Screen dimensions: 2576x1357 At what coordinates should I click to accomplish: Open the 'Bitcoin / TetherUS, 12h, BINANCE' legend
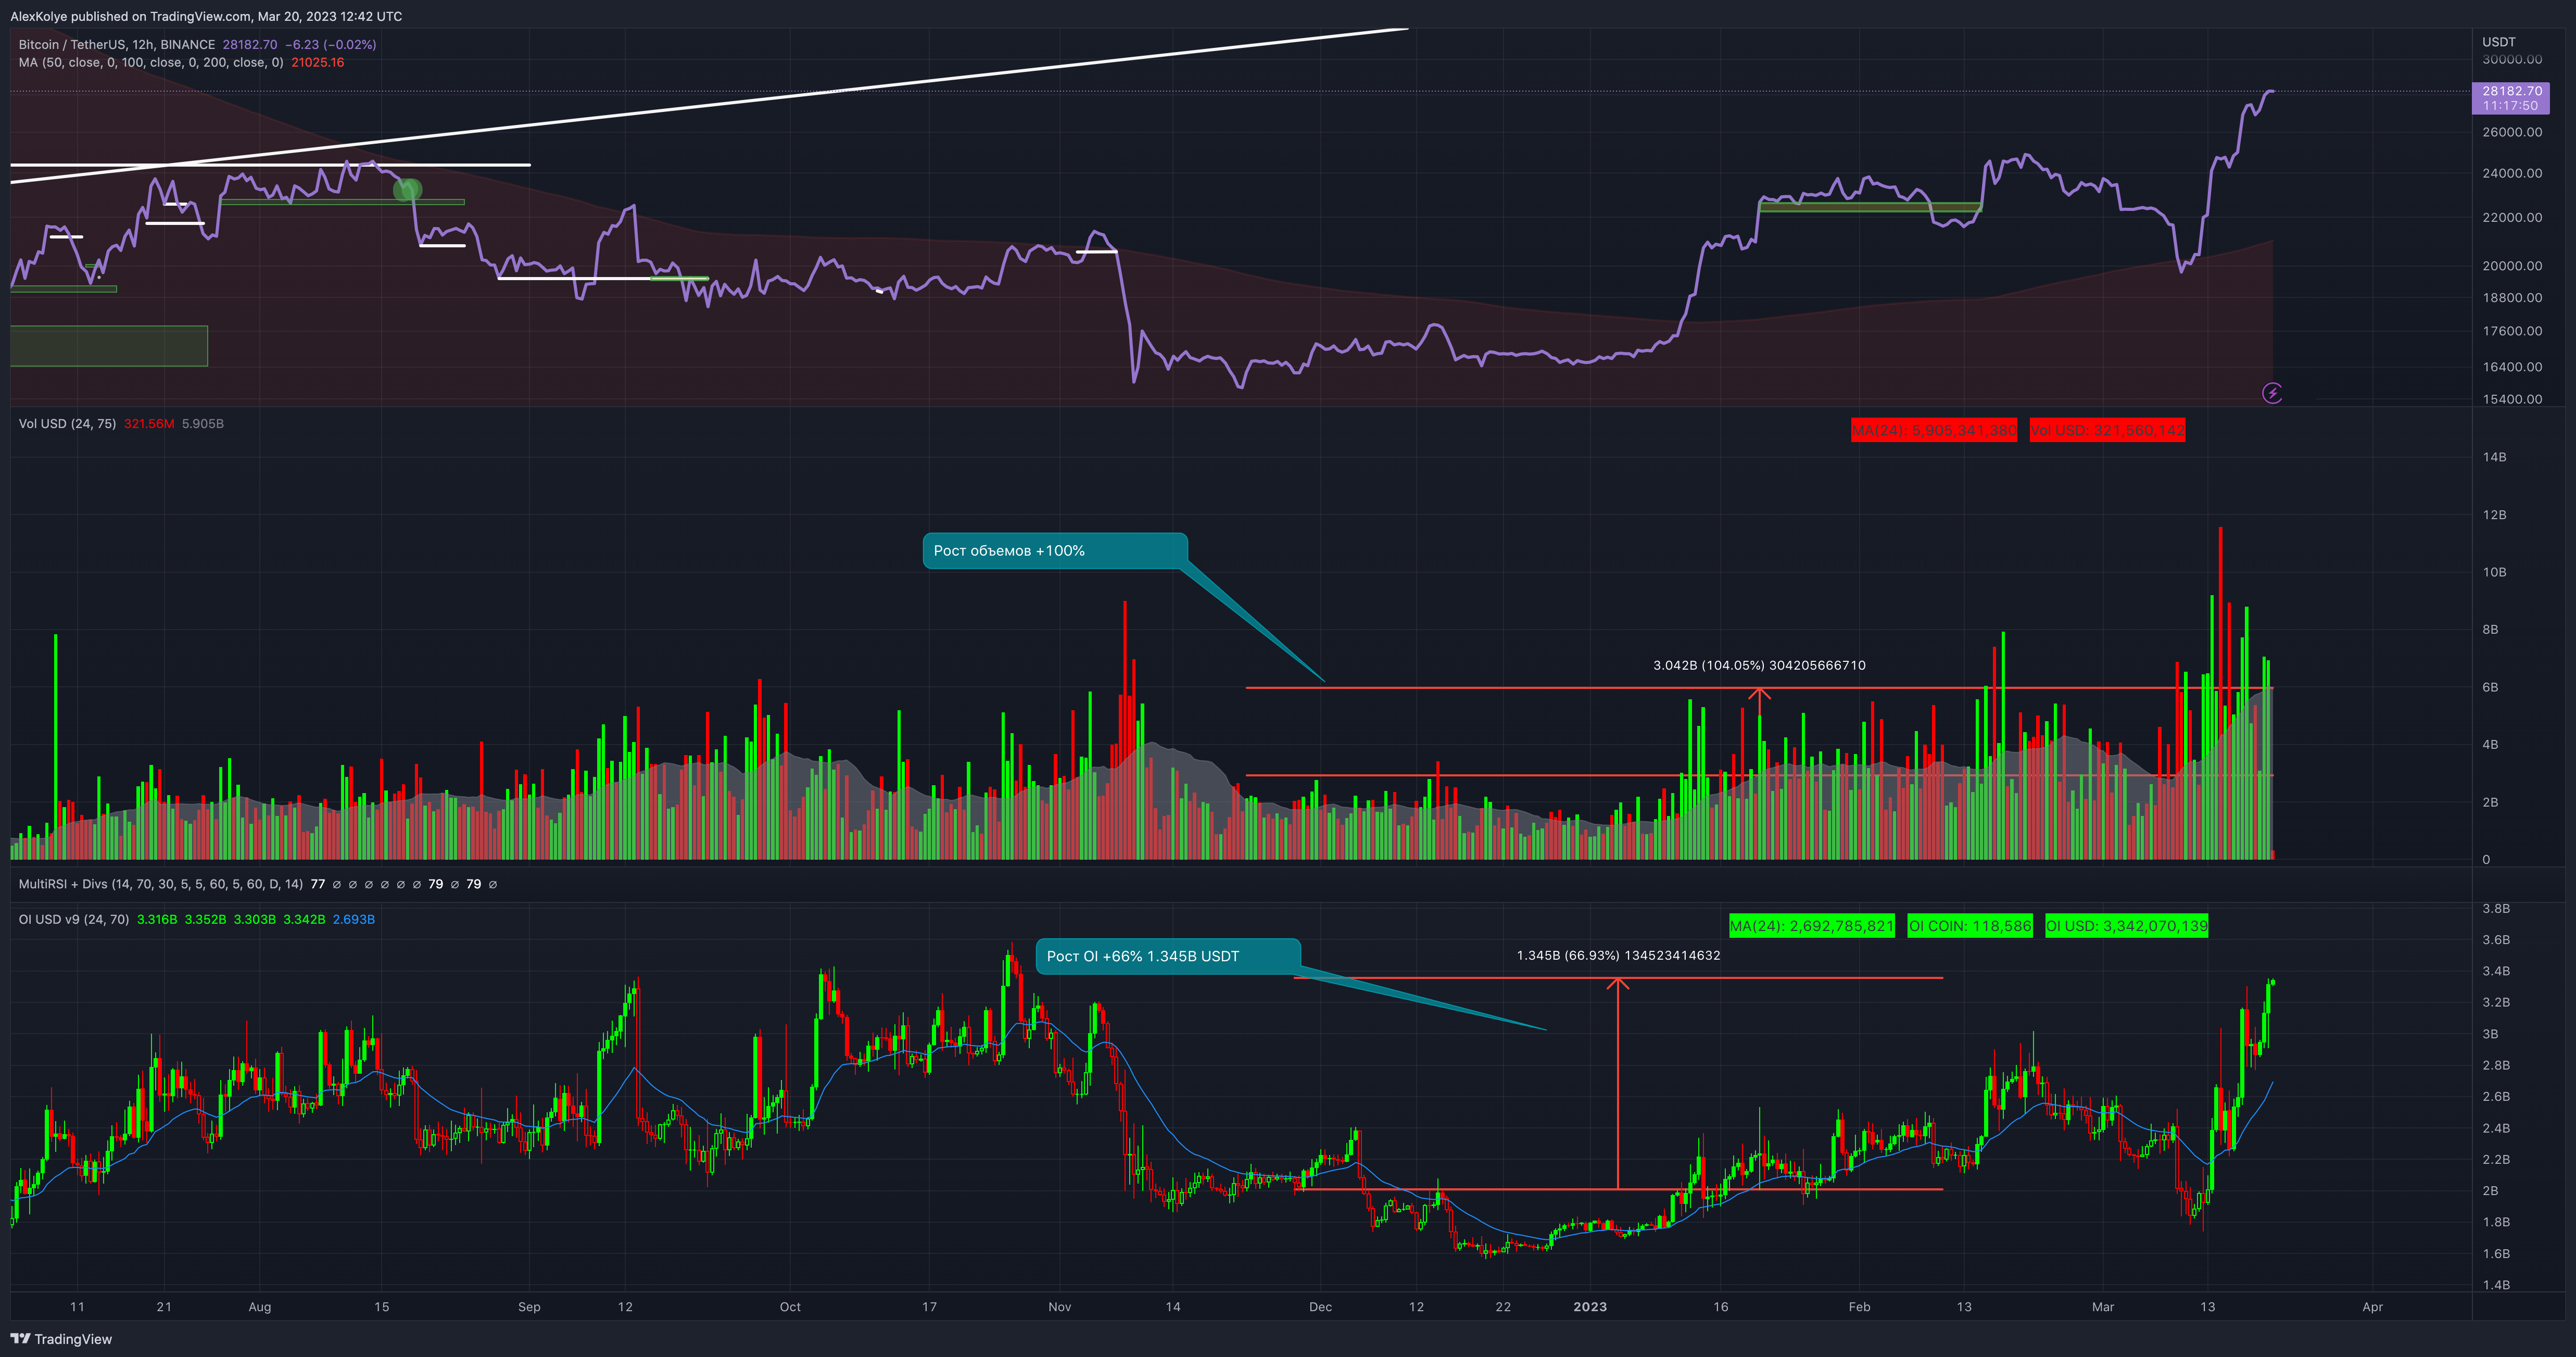click(116, 45)
